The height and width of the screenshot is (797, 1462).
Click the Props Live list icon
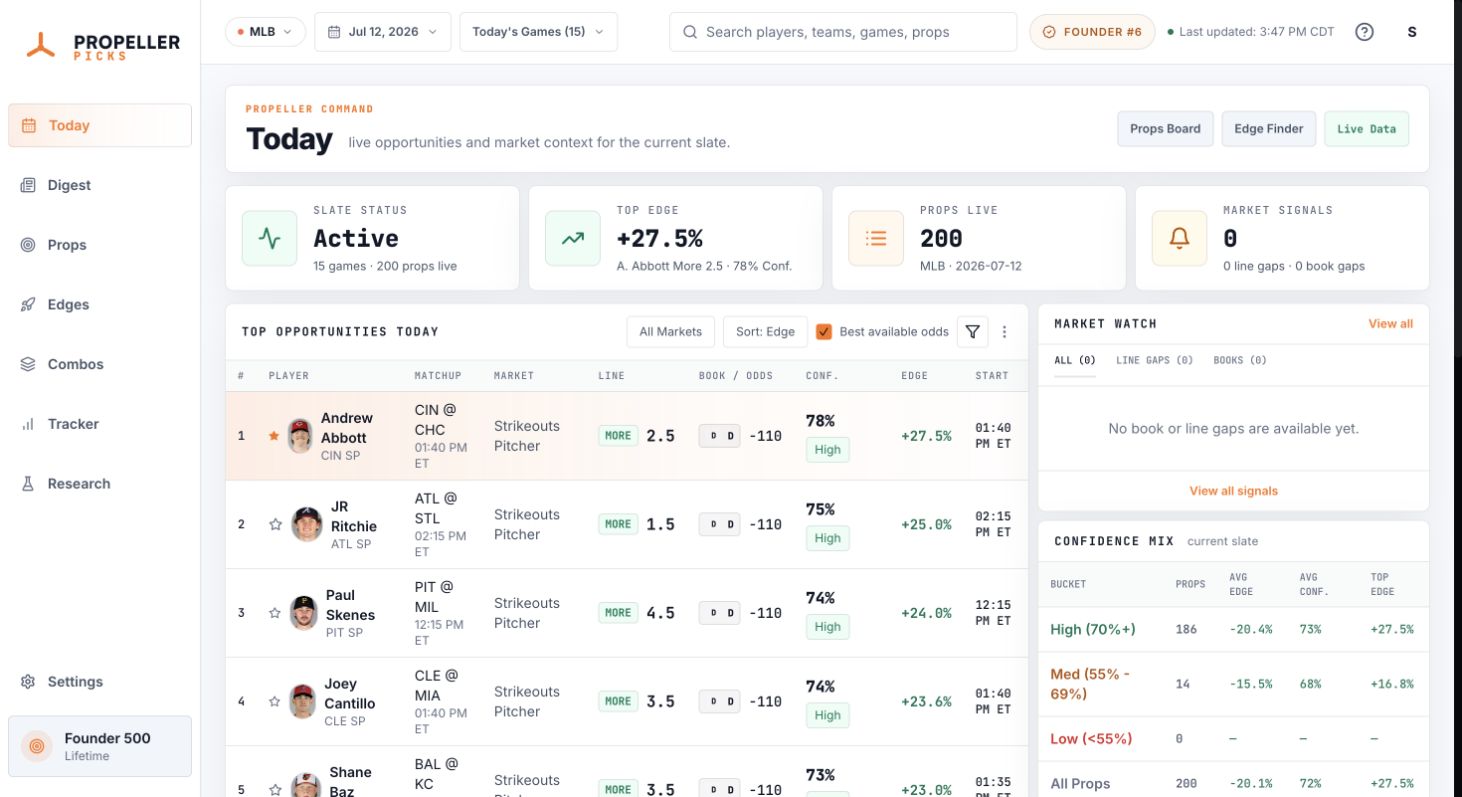[x=876, y=238]
